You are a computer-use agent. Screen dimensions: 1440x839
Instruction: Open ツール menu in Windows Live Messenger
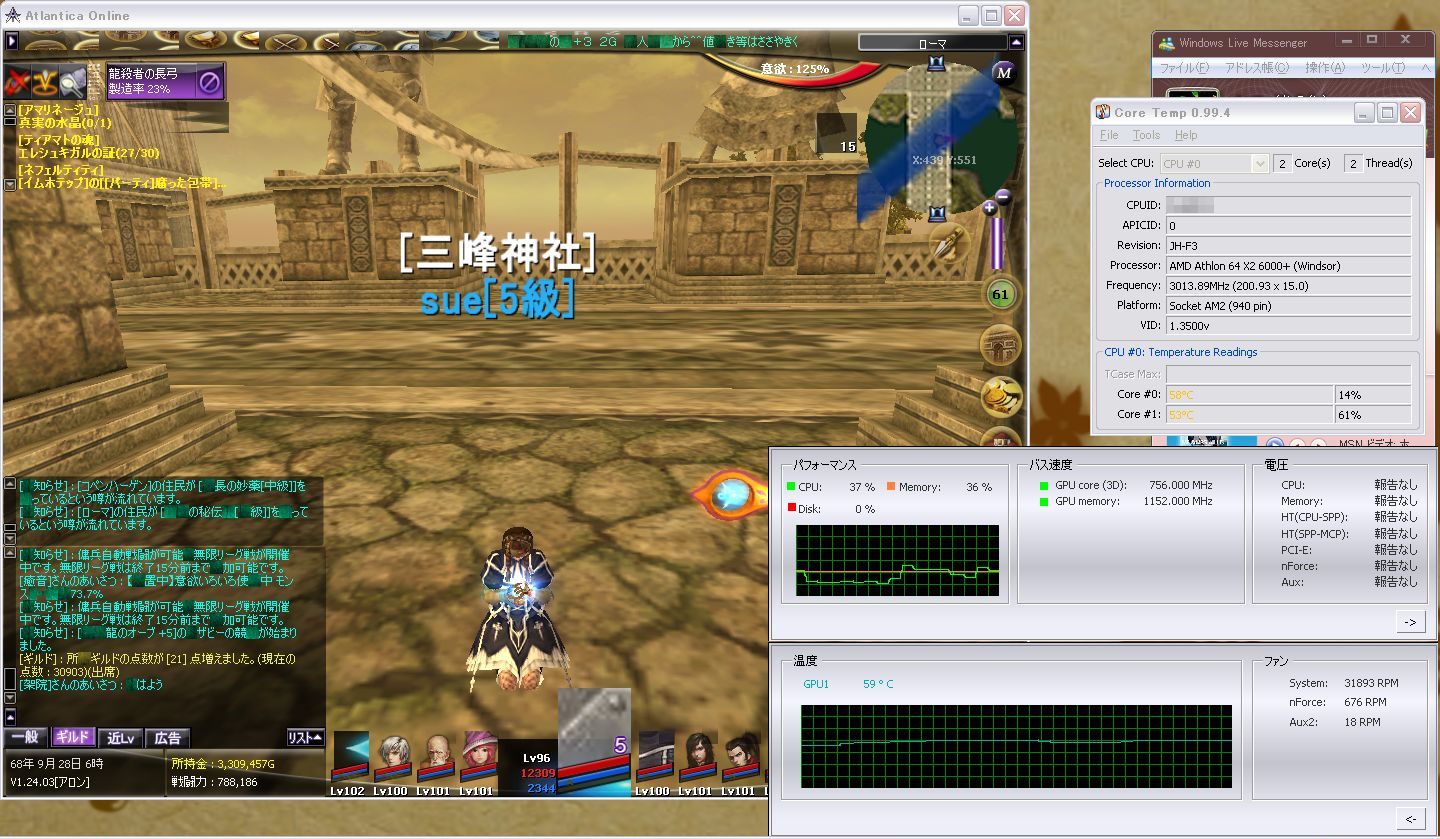click(1384, 68)
